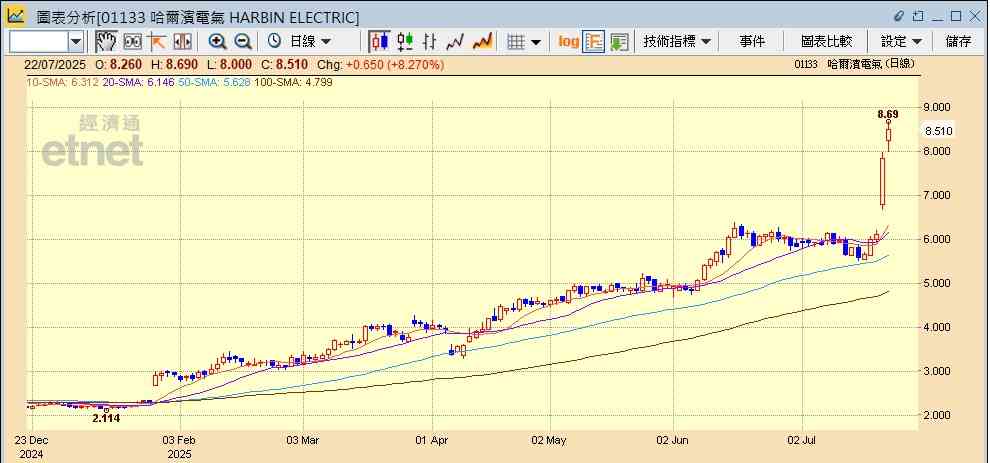Click the 8.510 current price tag

pos(938,131)
